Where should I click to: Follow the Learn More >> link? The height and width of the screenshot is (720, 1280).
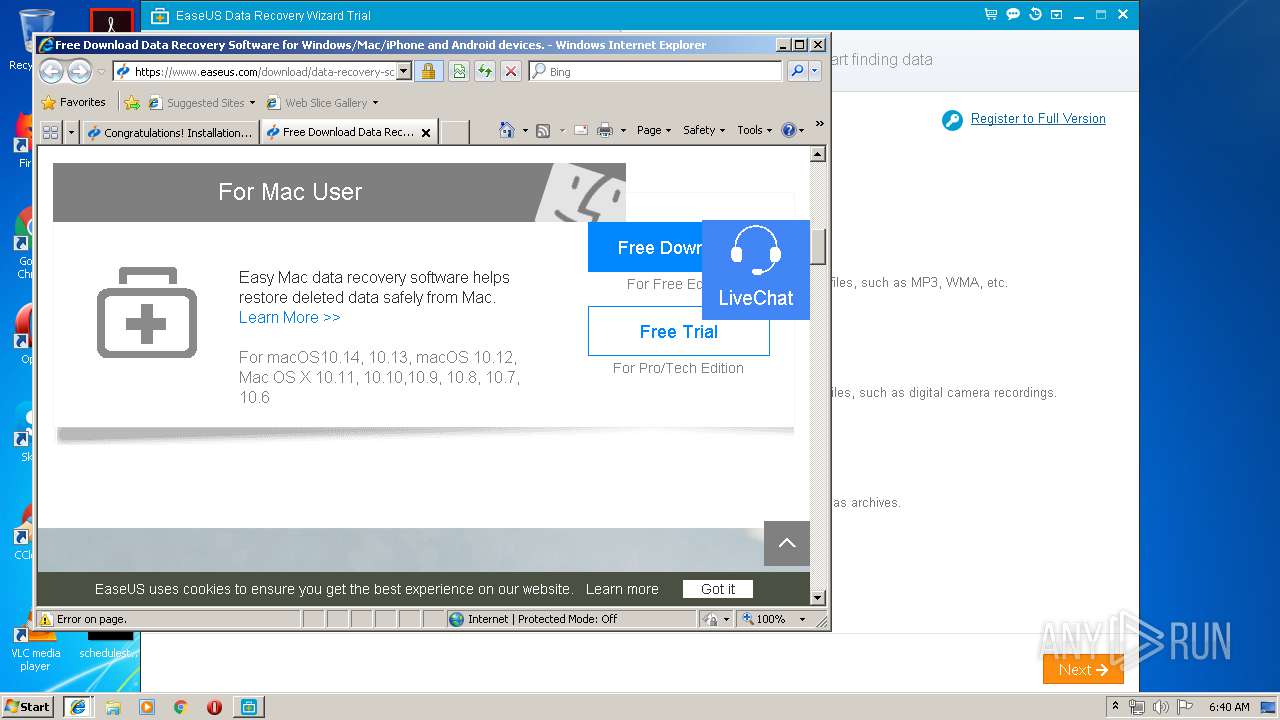(289, 317)
